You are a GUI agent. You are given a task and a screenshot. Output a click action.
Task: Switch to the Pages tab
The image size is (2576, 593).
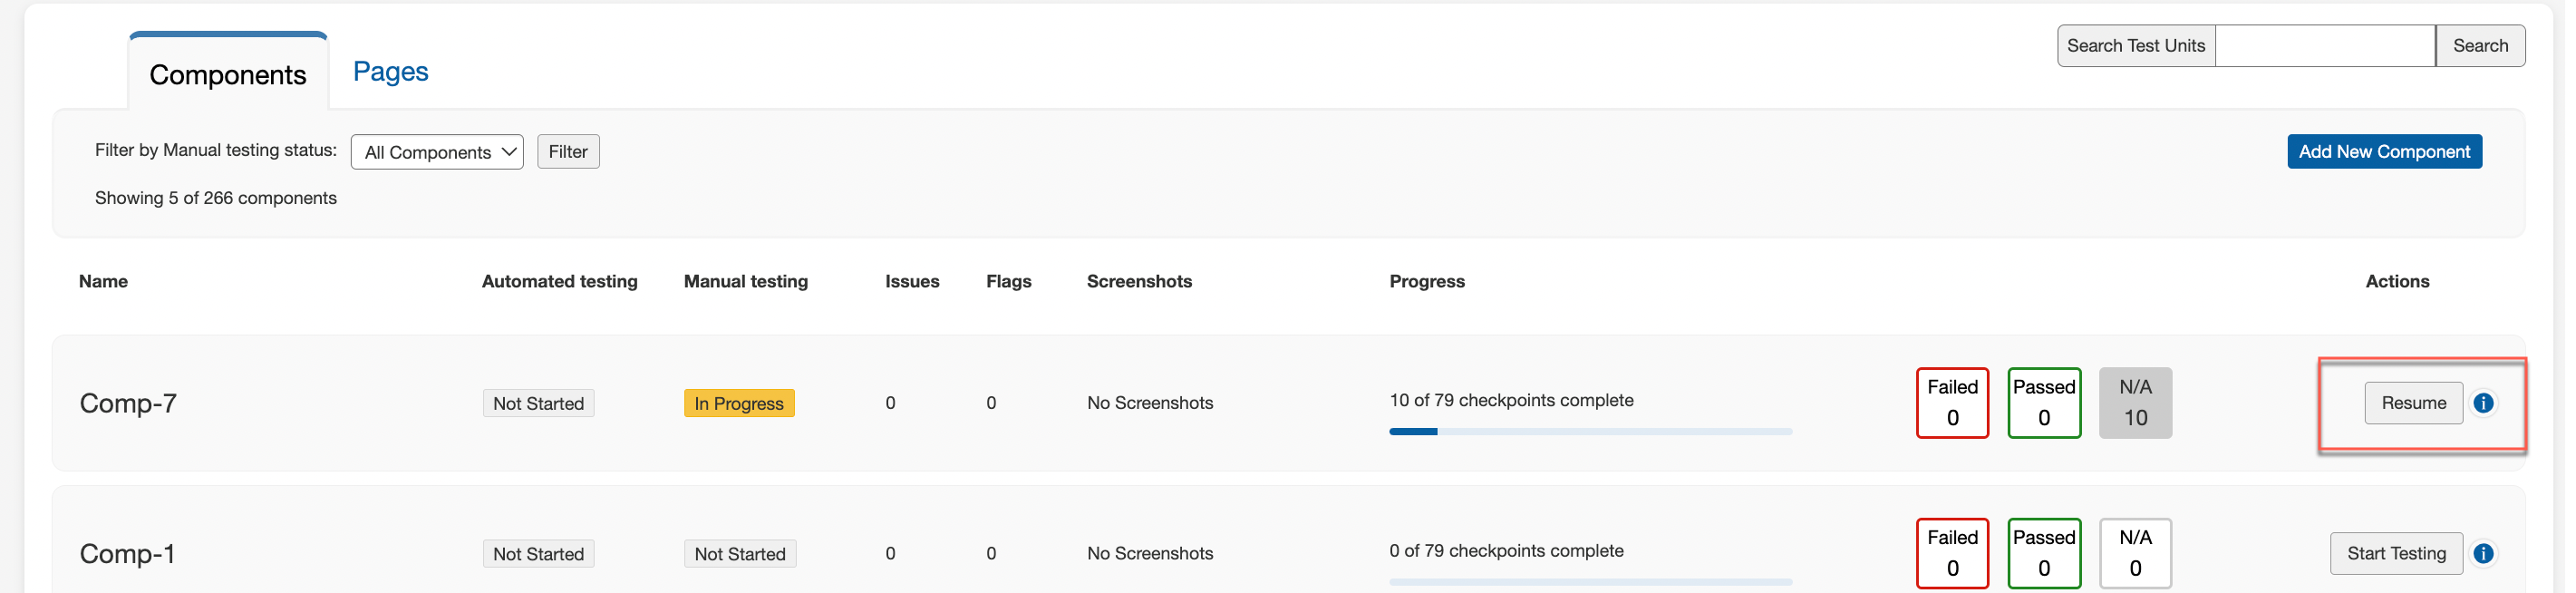point(390,72)
